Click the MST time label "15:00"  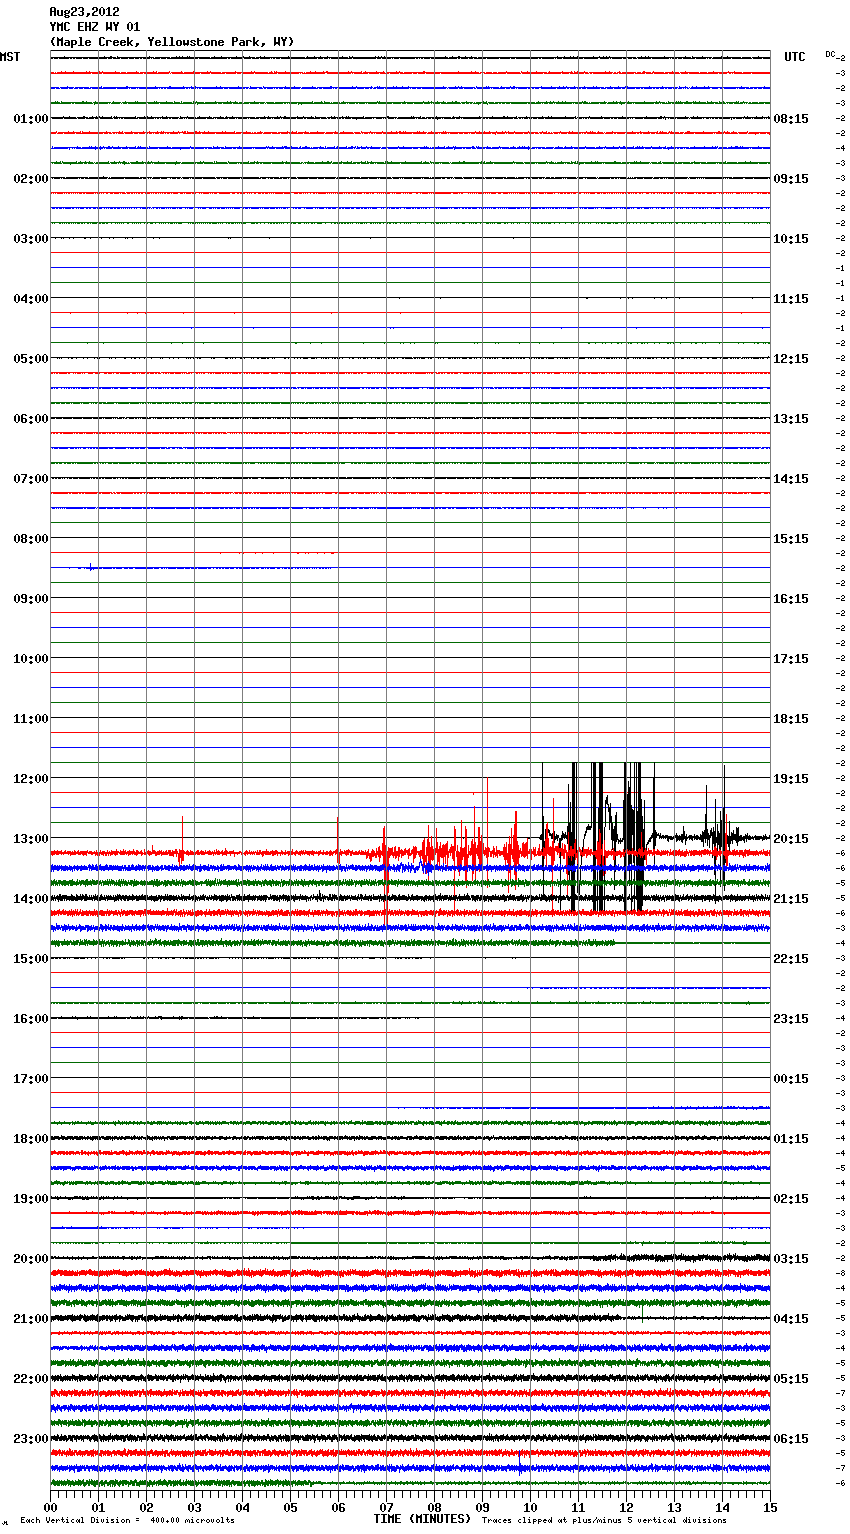point(30,959)
